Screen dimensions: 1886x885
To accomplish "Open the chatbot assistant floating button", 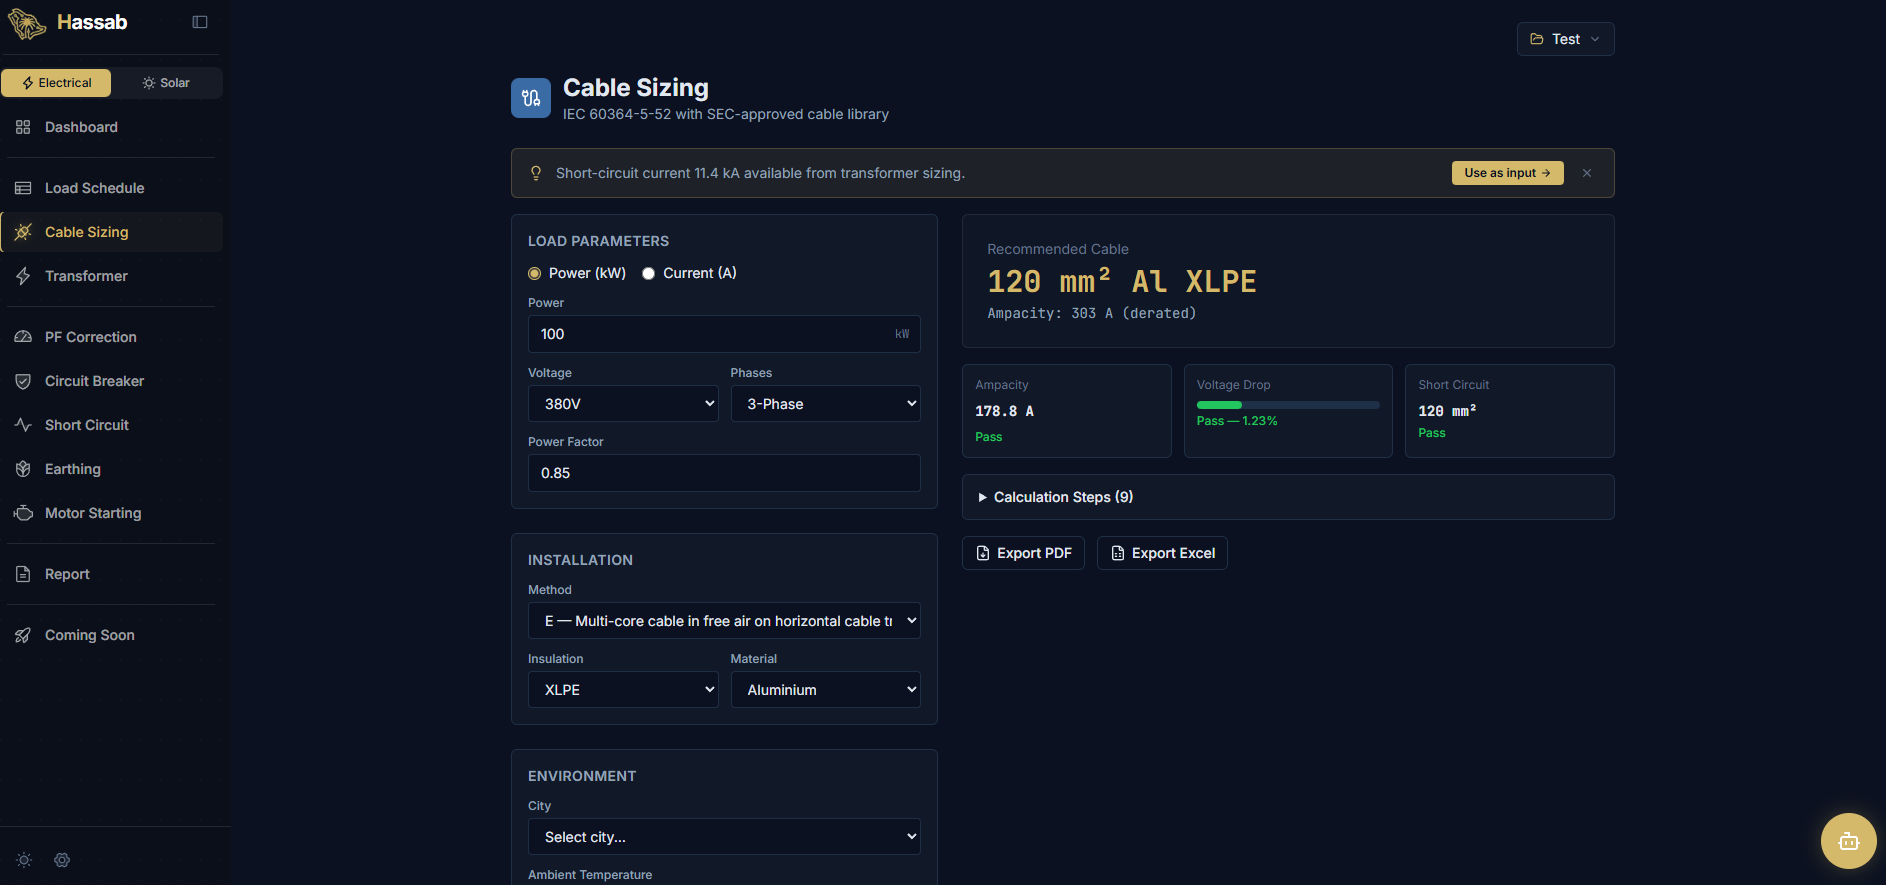I will [1849, 841].
